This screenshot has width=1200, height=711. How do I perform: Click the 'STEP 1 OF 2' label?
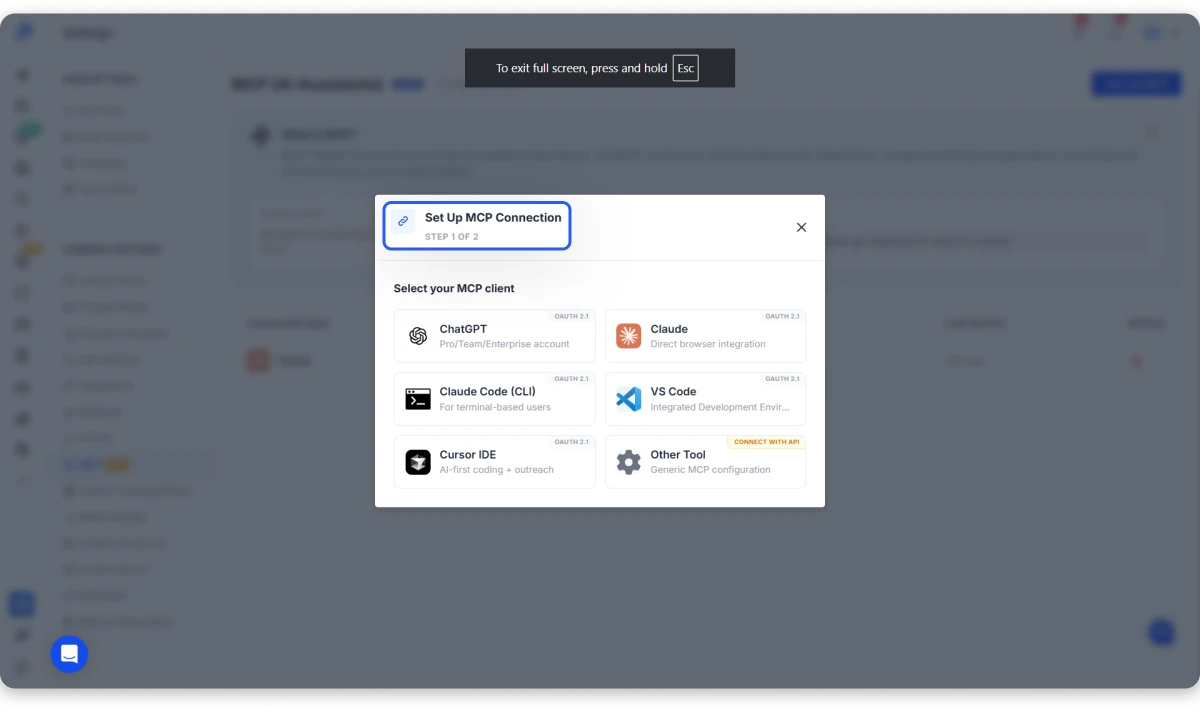tap(451, 237)
